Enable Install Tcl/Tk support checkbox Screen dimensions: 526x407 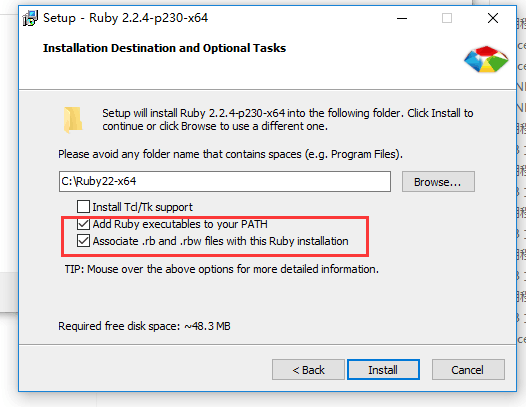coord(83,207)
